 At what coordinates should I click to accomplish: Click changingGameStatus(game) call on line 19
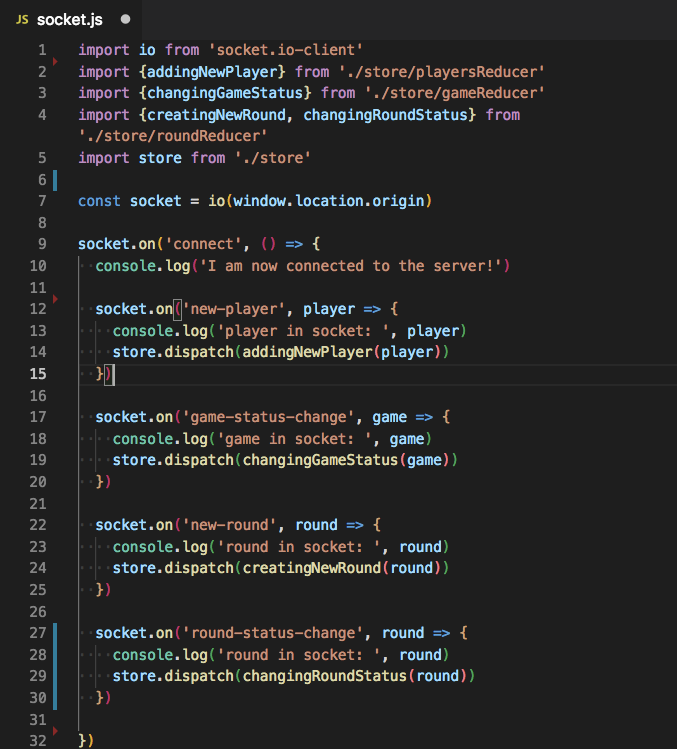[346, 460]
